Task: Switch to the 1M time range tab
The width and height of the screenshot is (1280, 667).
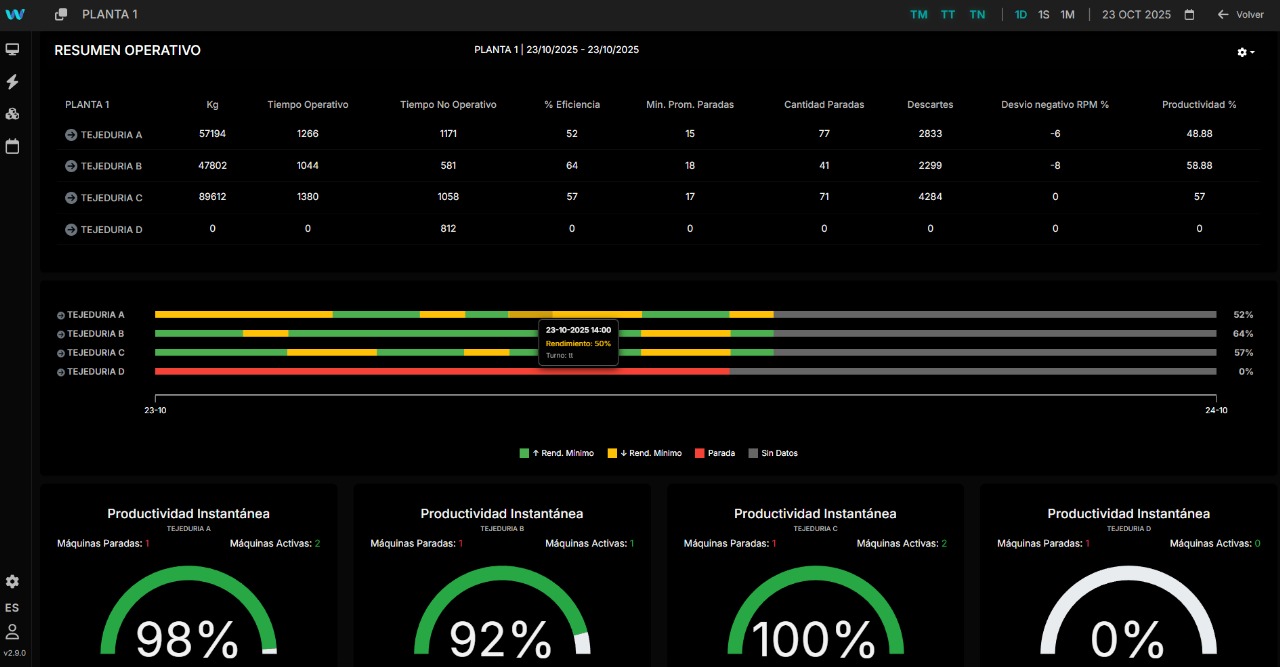Action: [x=1066, y=14]
